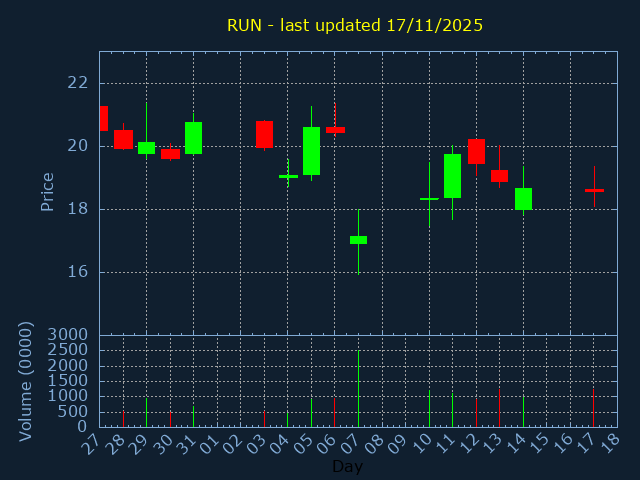Click the price tick label 22
This screenshot has height=480, width=640.
pos(77,83)
